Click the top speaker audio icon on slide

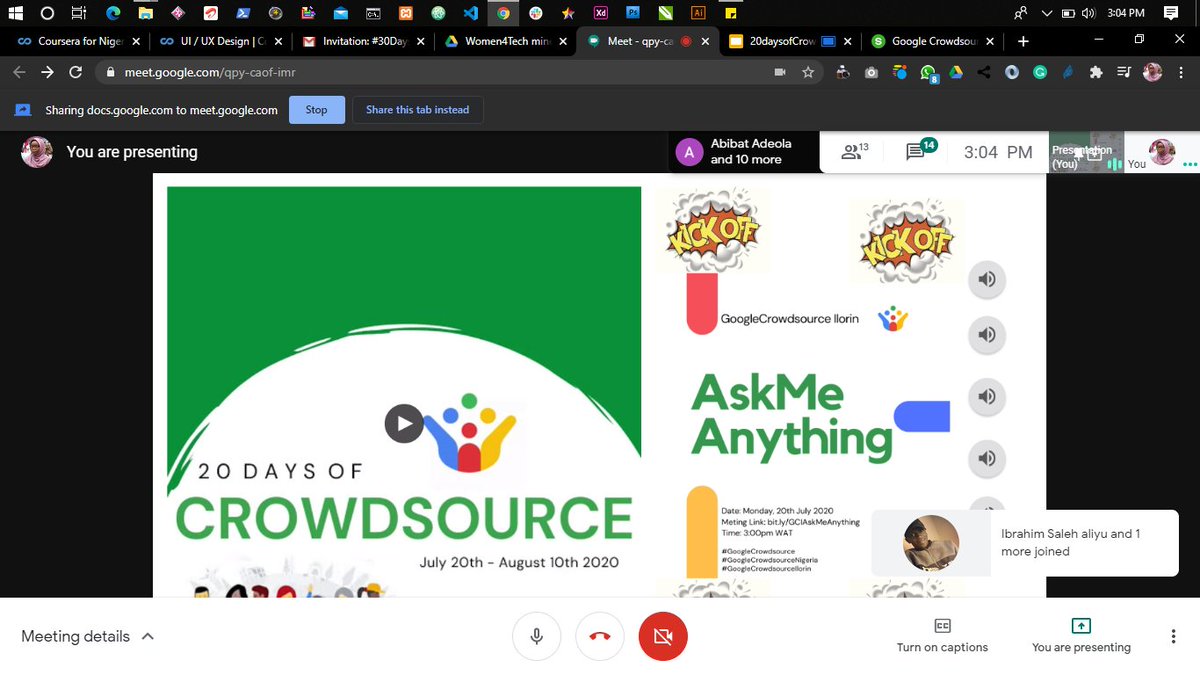(x=987, y=279)
